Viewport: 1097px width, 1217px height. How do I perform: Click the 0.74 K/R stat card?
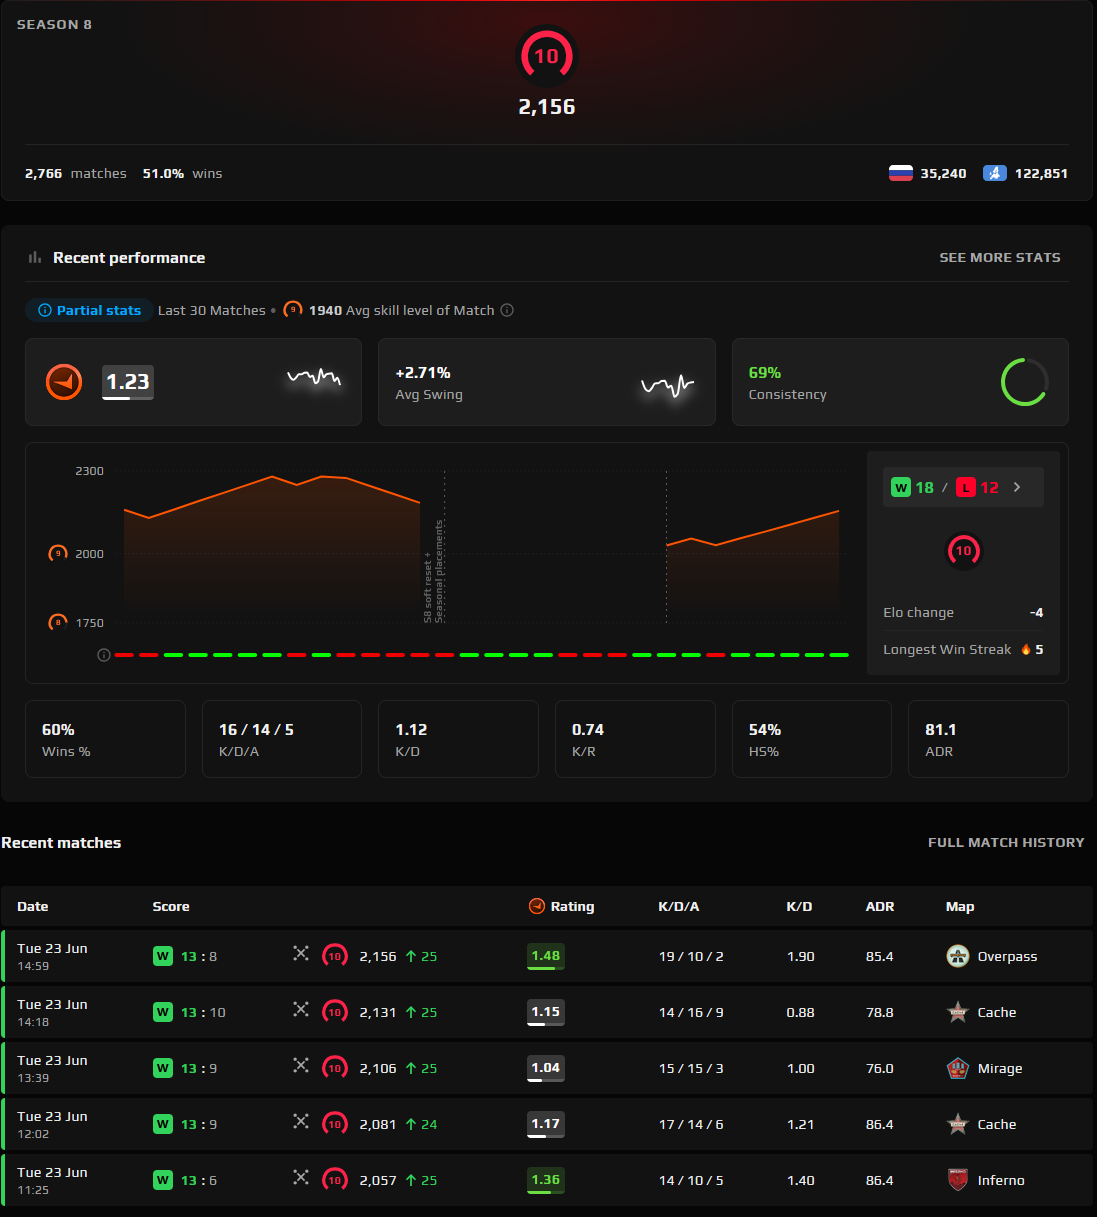[635, 739]
